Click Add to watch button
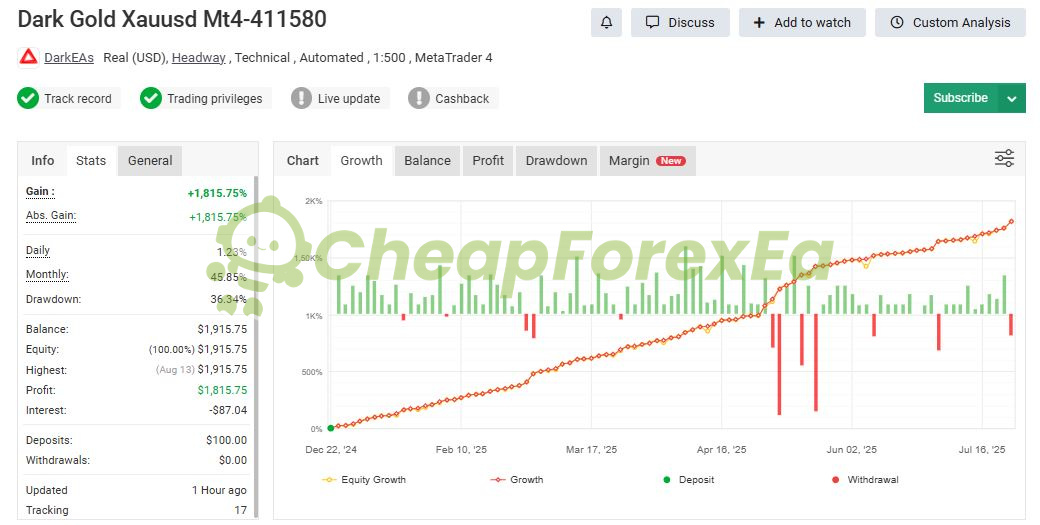The height and width of the screenshot is (525, 1040). (x=802, y=23)
